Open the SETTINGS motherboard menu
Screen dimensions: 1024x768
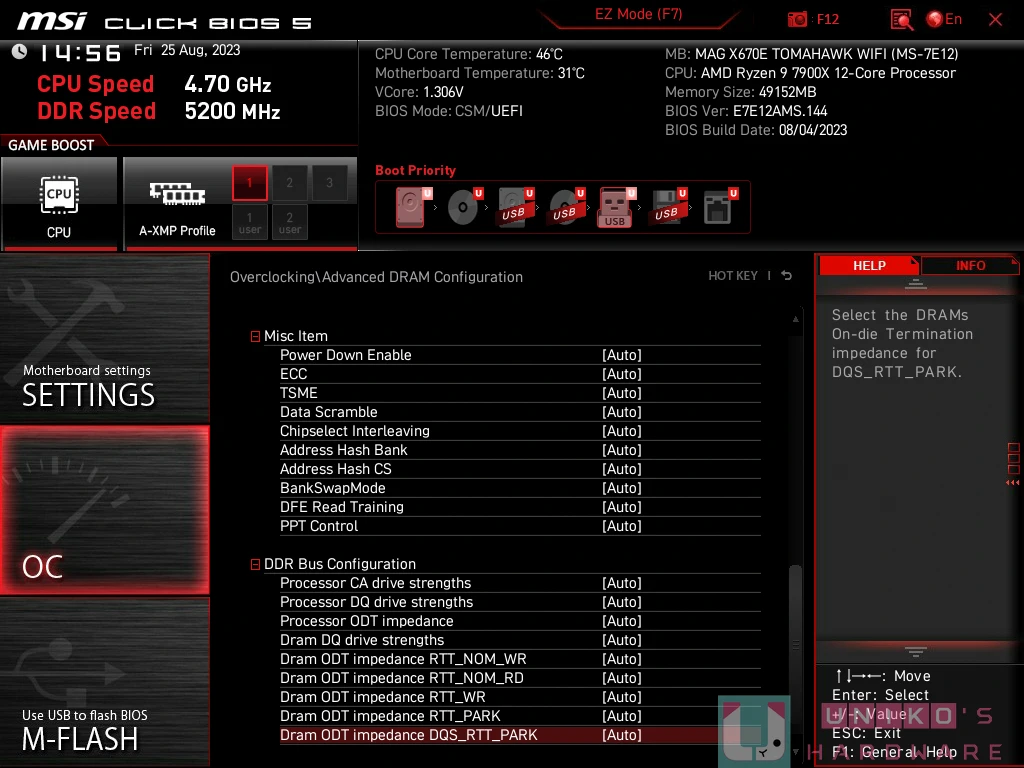click(x=104, y=338)
